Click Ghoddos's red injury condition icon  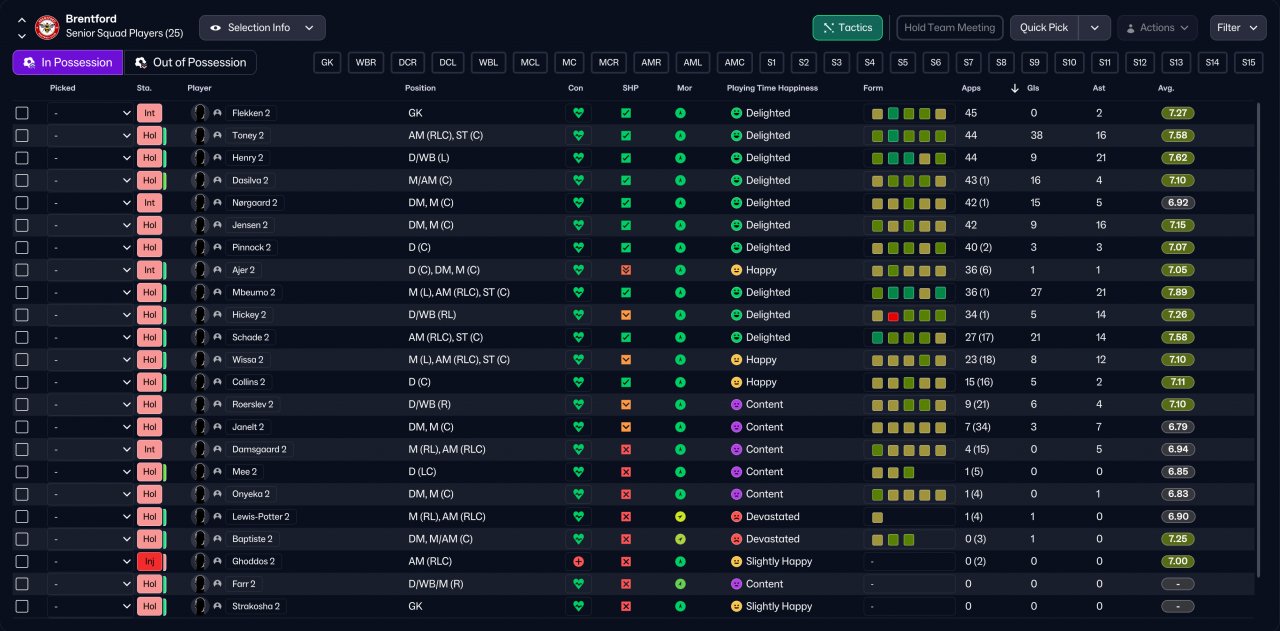pos(578,561)
